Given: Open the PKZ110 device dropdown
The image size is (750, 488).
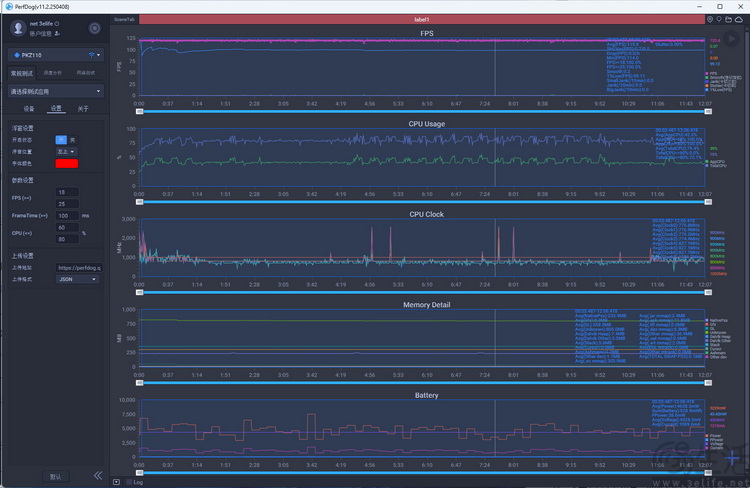Looking at the screenshot, I should point(55,55).
